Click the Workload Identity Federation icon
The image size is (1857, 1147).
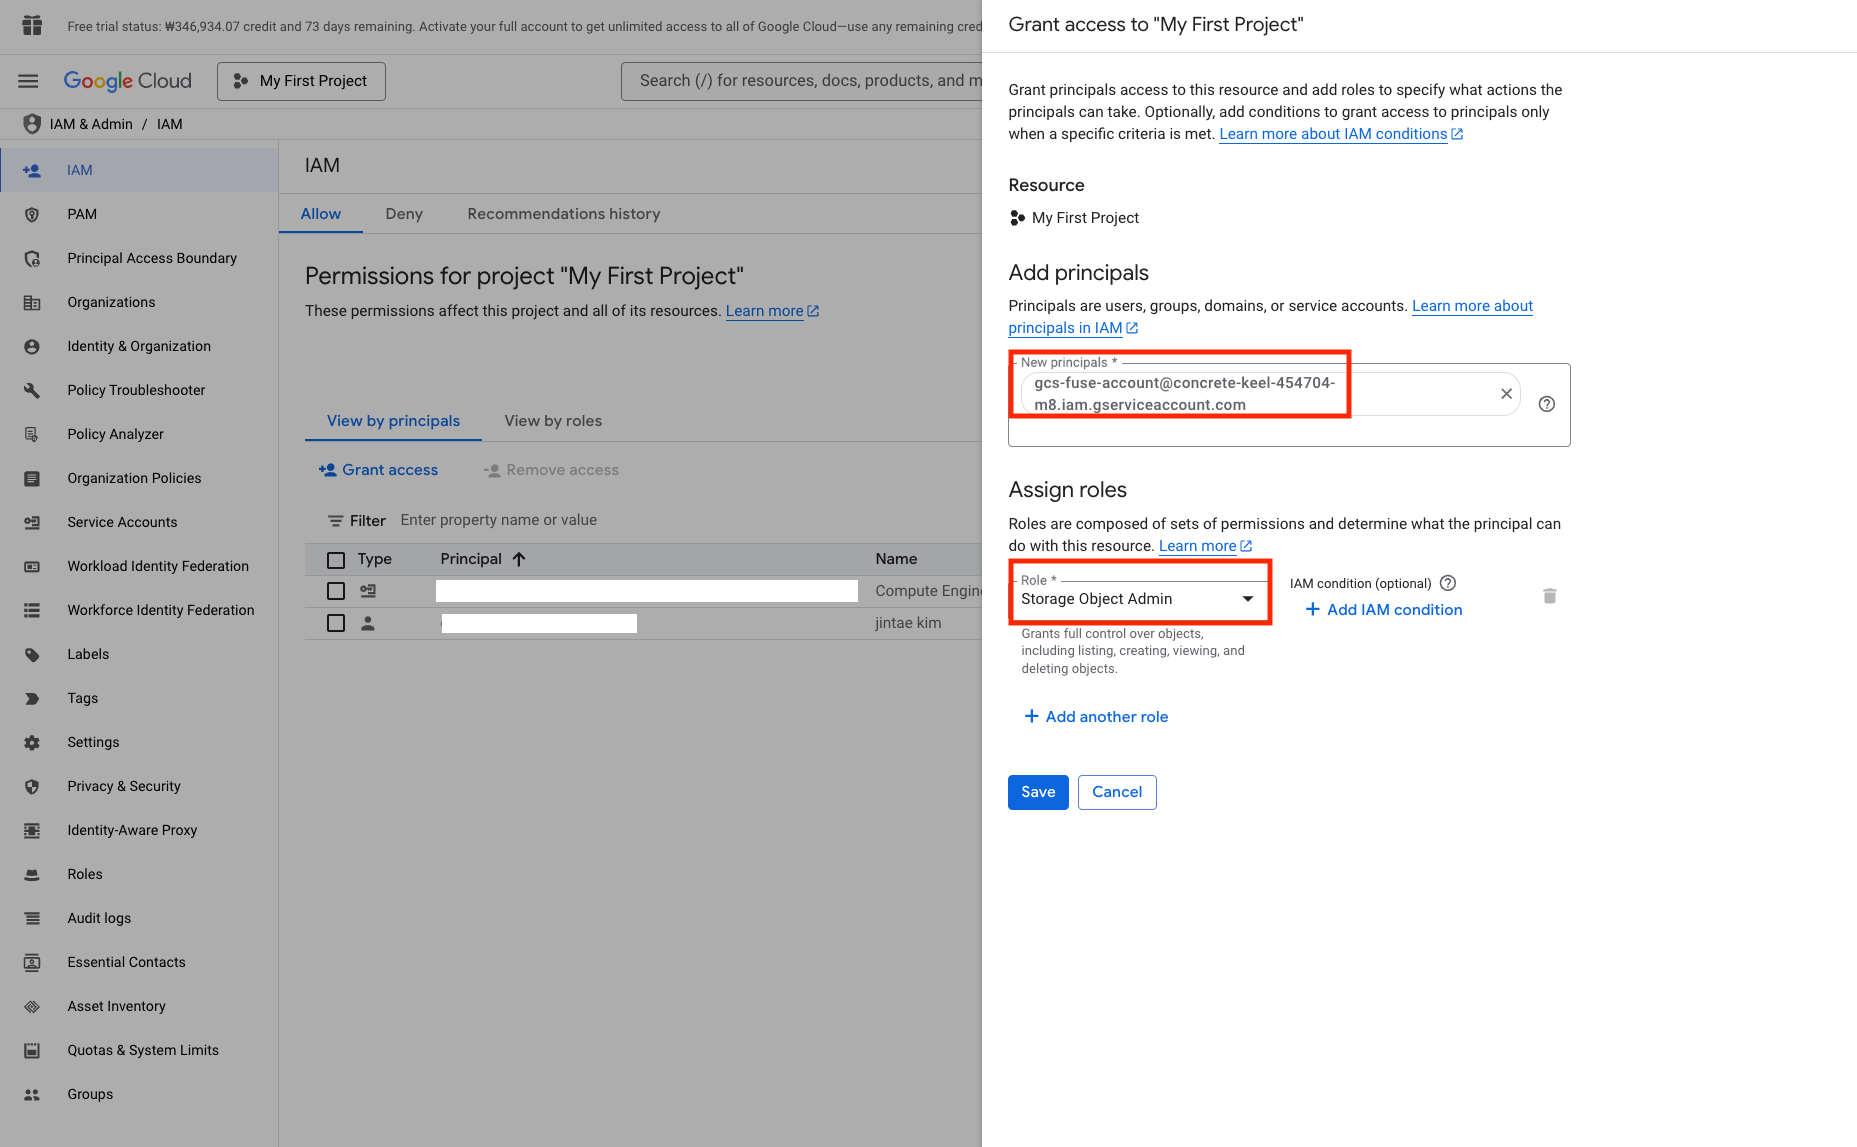point(32,566)
